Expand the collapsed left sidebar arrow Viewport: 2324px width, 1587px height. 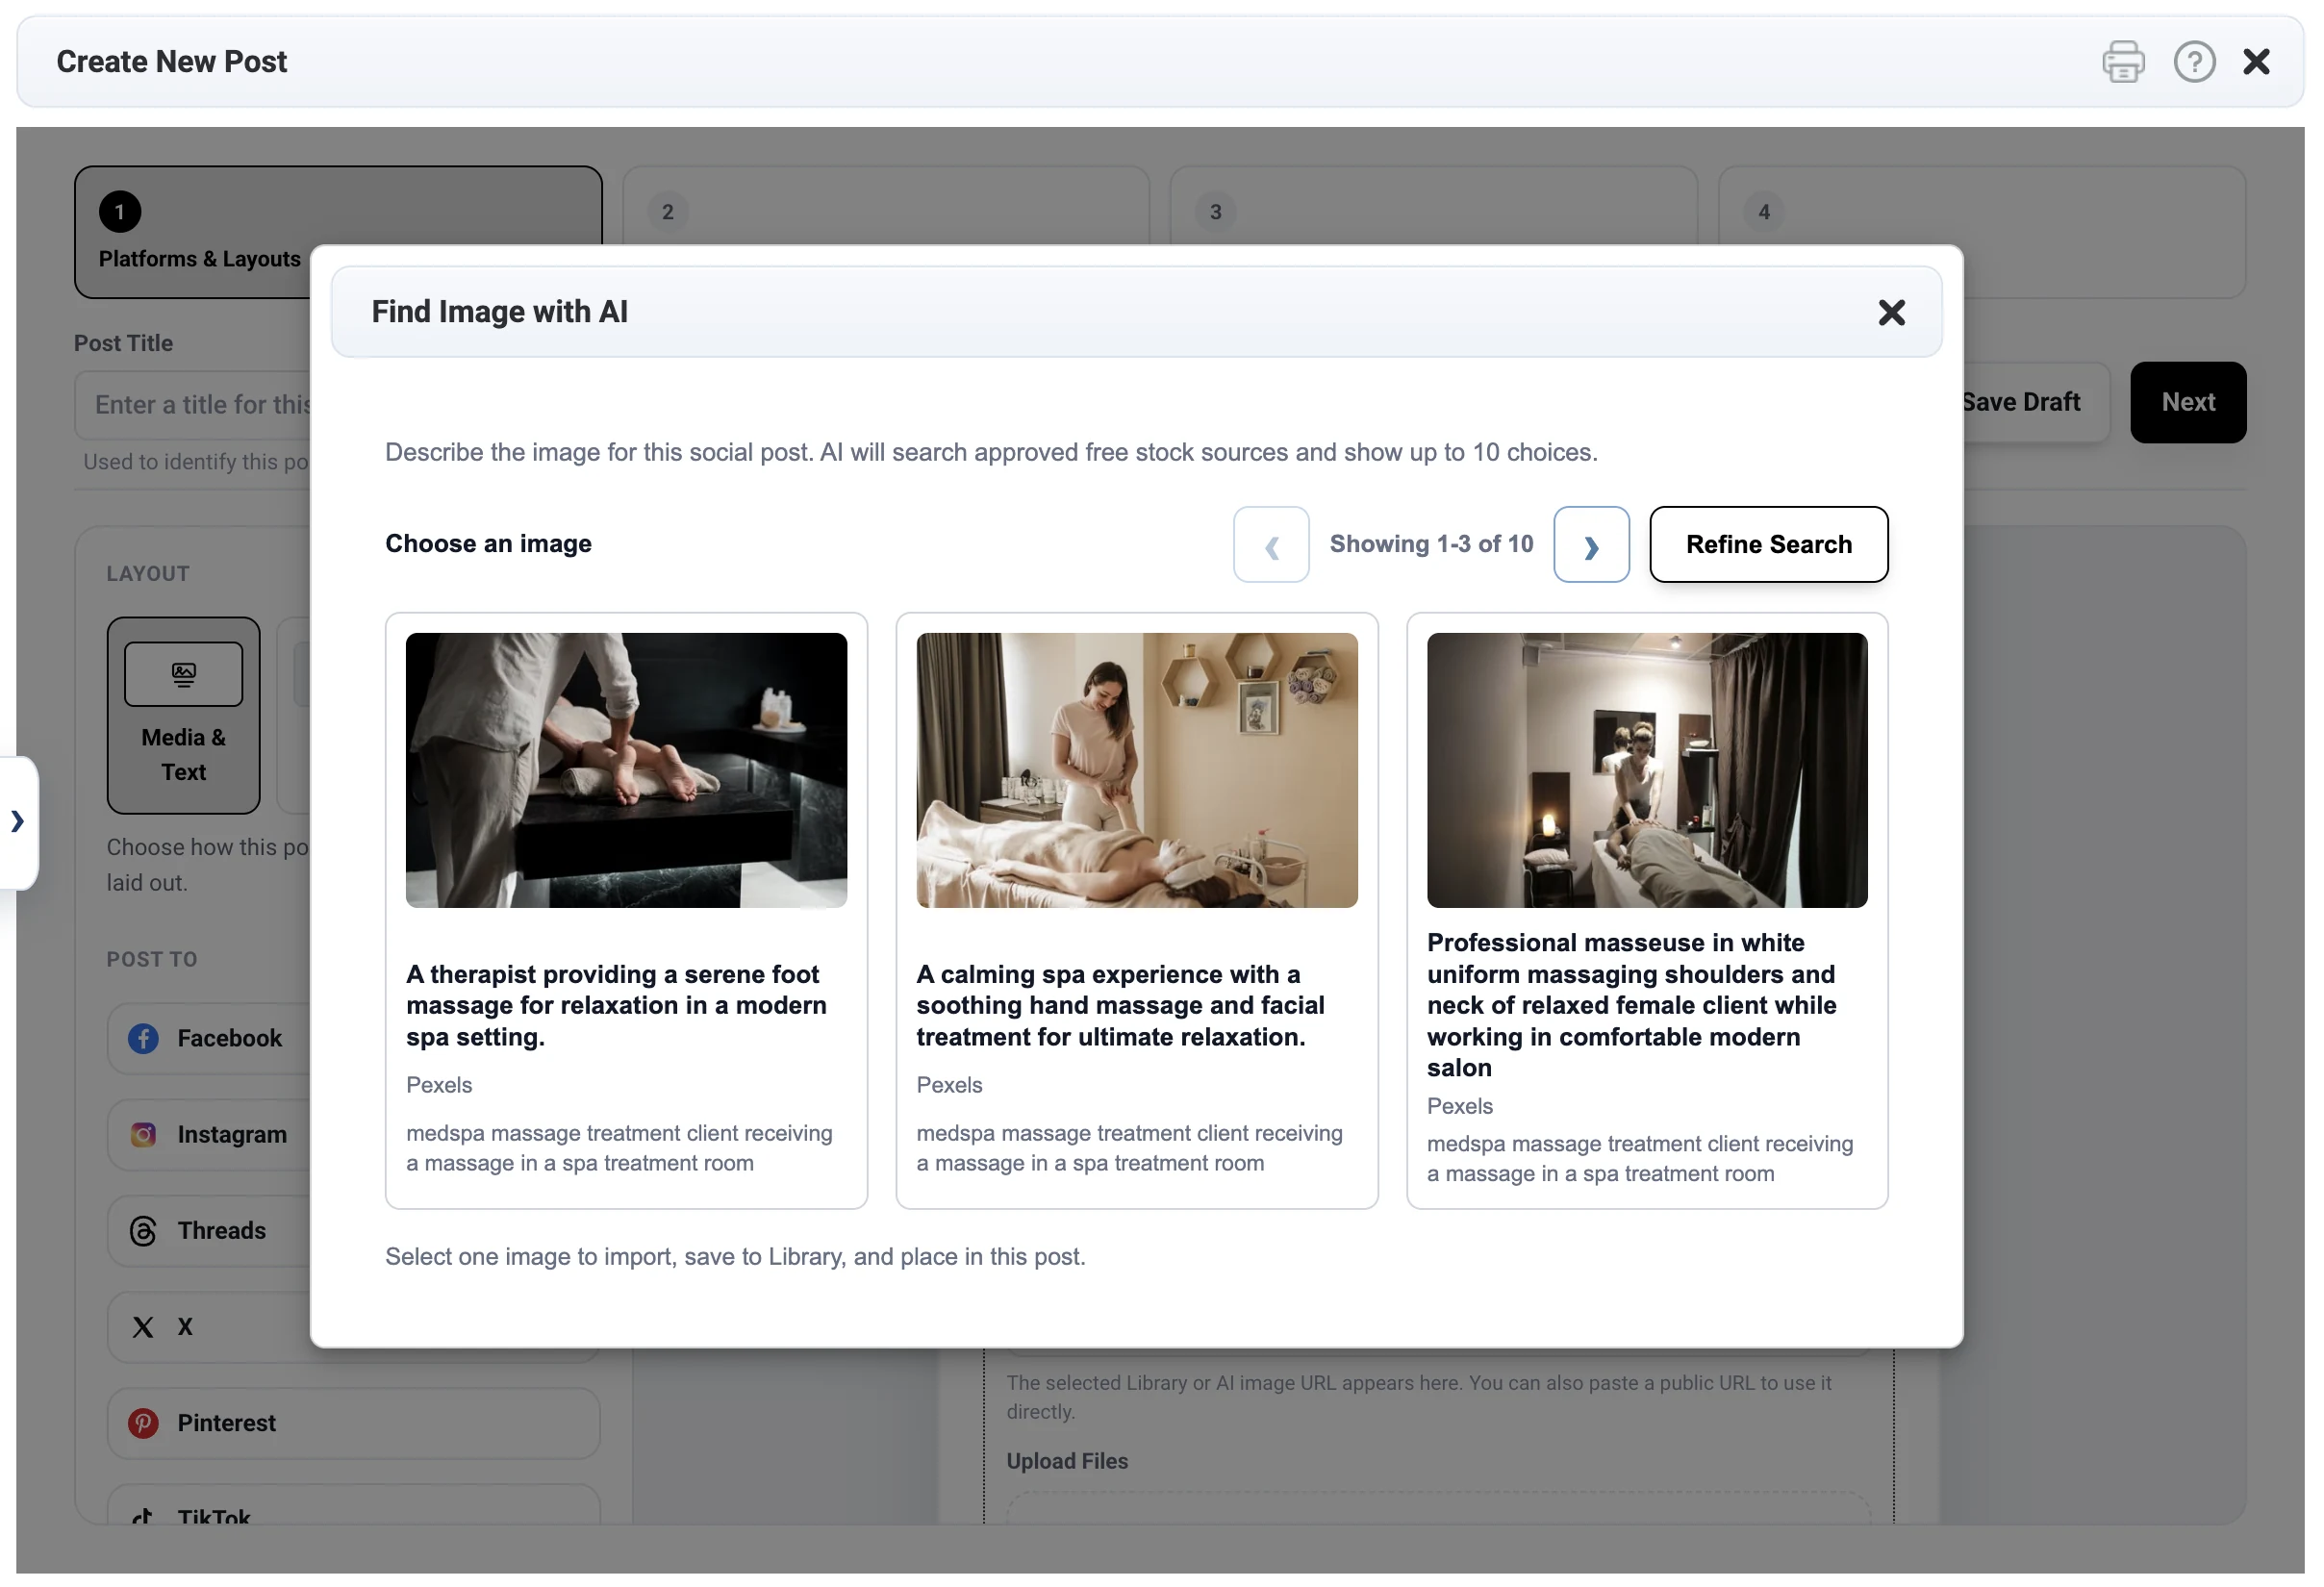(17, 822)
